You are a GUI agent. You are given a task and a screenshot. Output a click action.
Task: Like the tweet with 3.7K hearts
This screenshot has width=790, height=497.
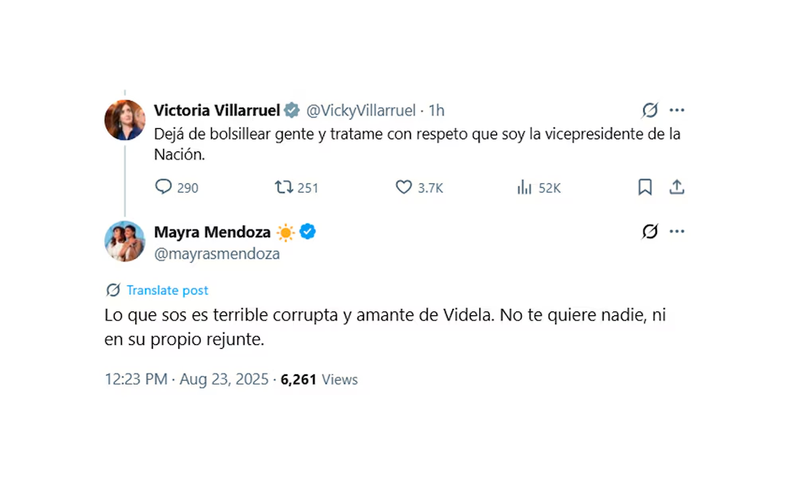pyautogui.click(x=404, y=187)
